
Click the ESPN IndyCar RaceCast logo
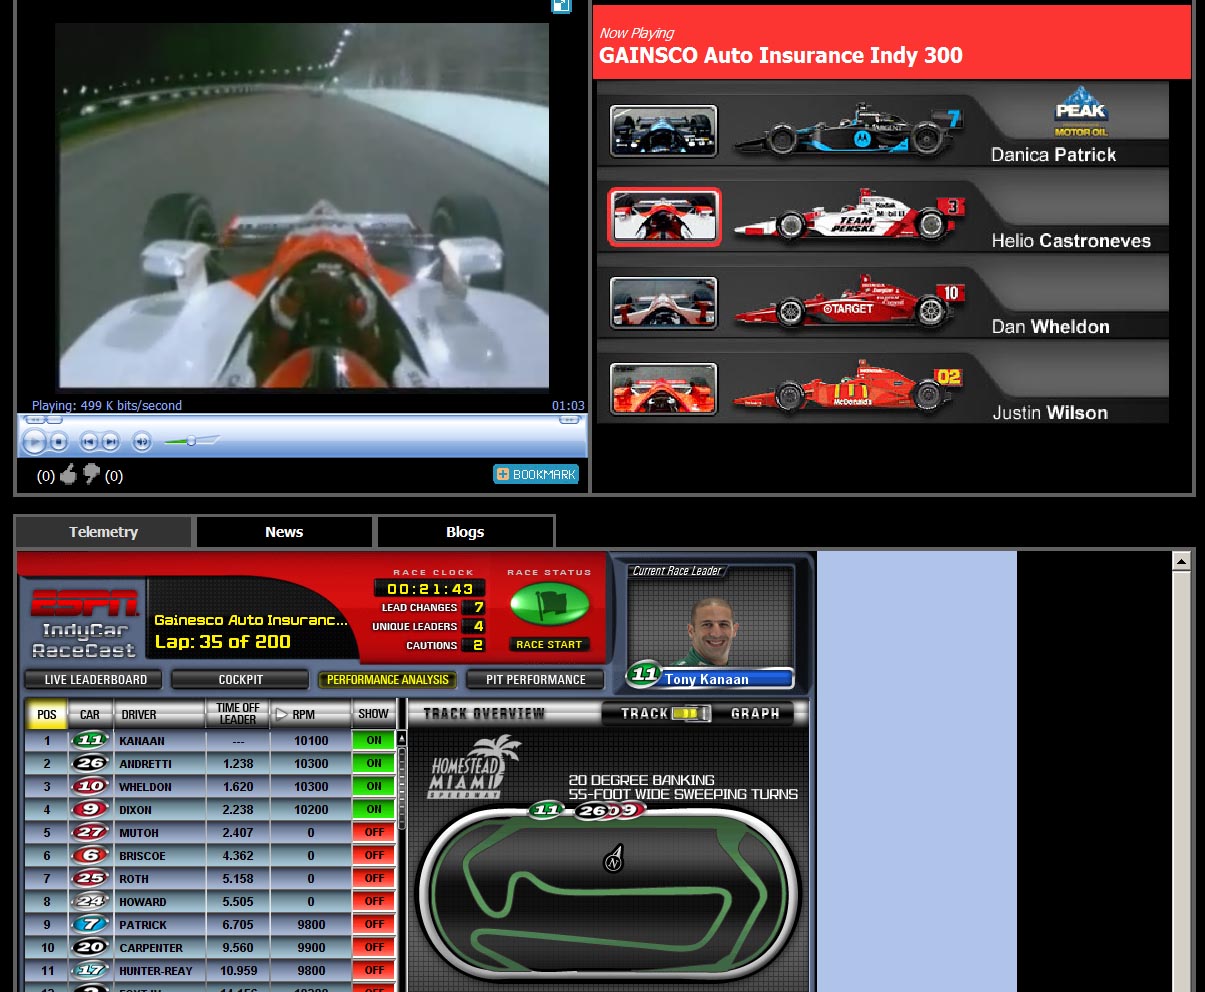click(84, 625)
